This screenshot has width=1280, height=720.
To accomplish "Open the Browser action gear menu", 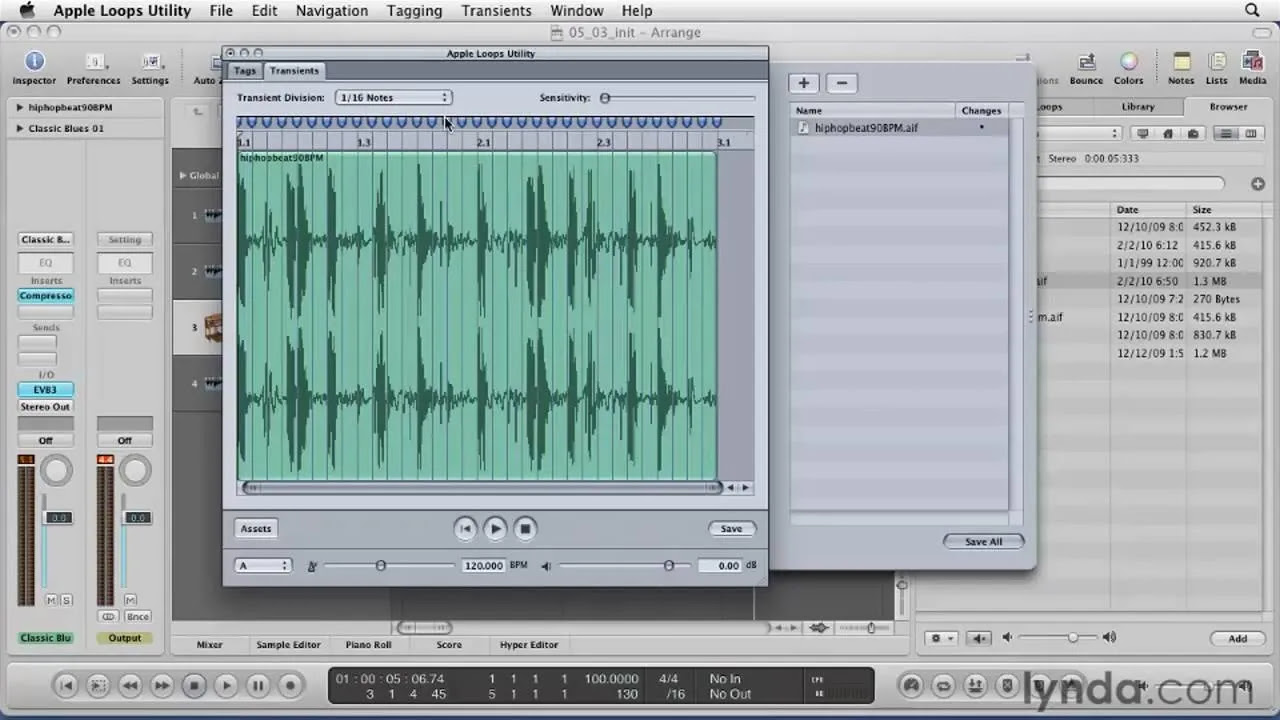I will (x=943, y=638).
